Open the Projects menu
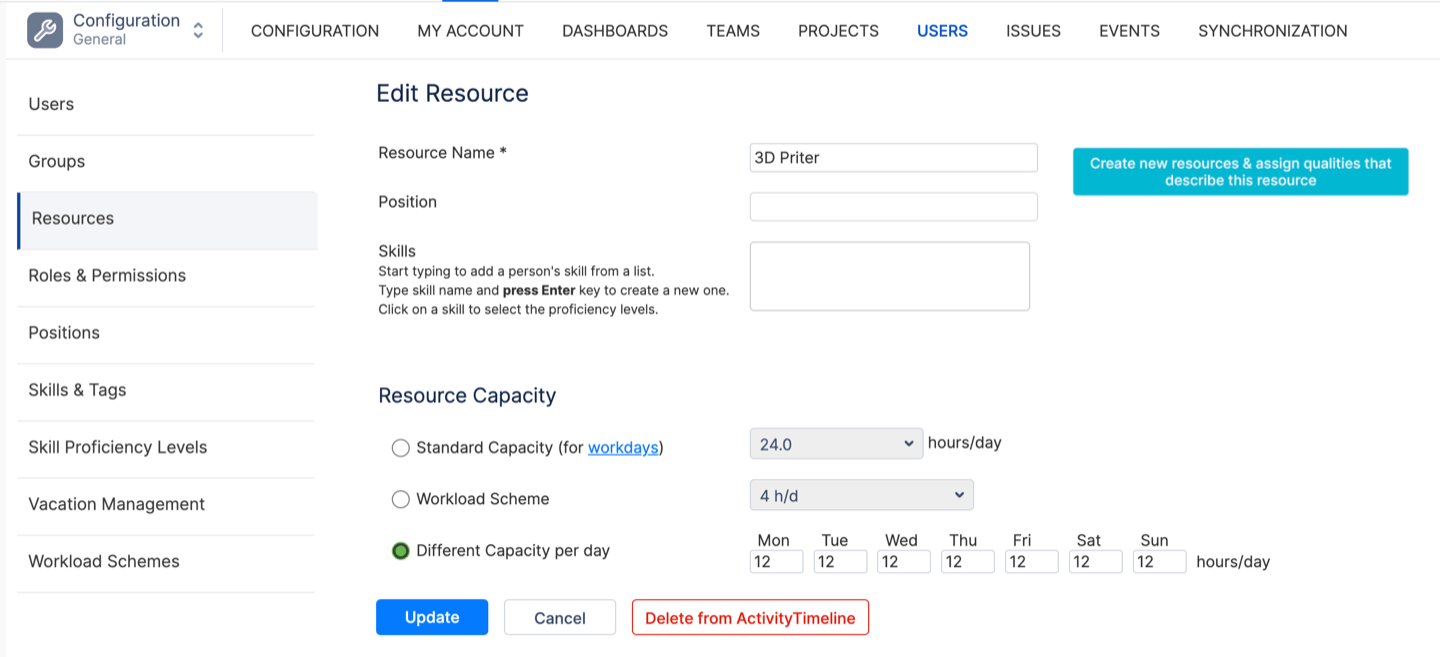 point(838,31)
